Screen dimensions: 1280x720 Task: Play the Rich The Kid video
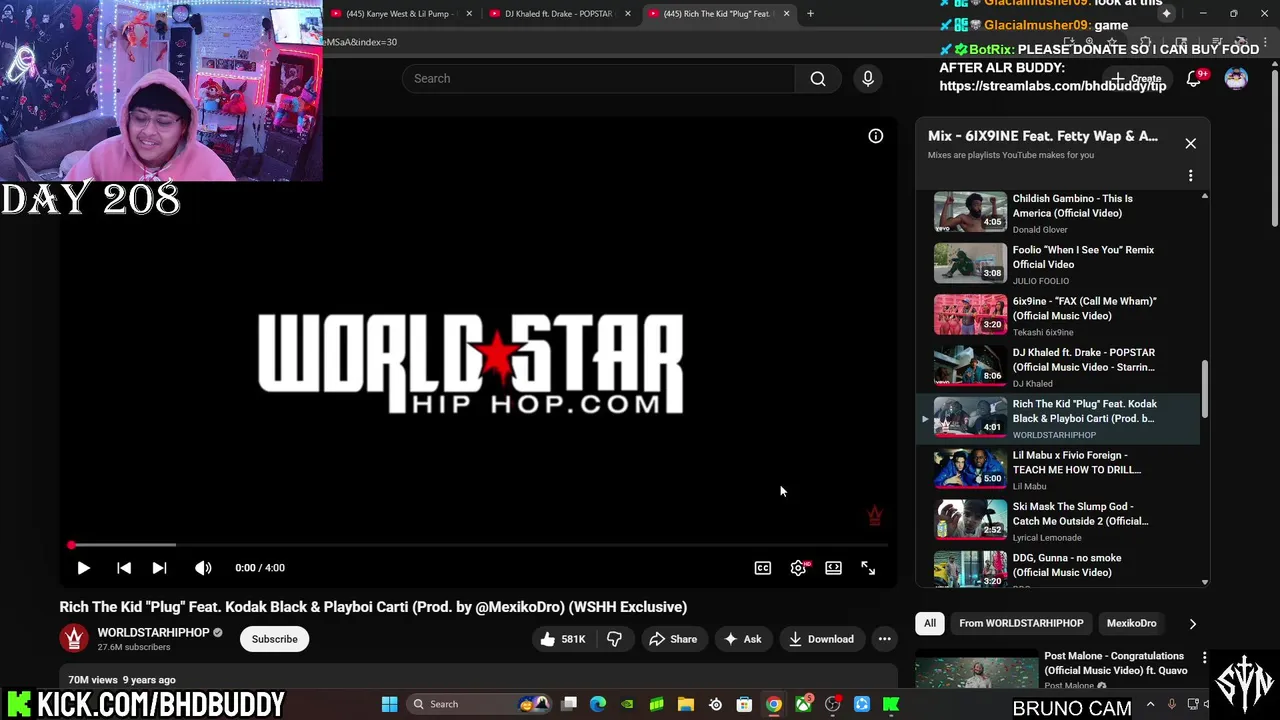click(x=83, y=568)
